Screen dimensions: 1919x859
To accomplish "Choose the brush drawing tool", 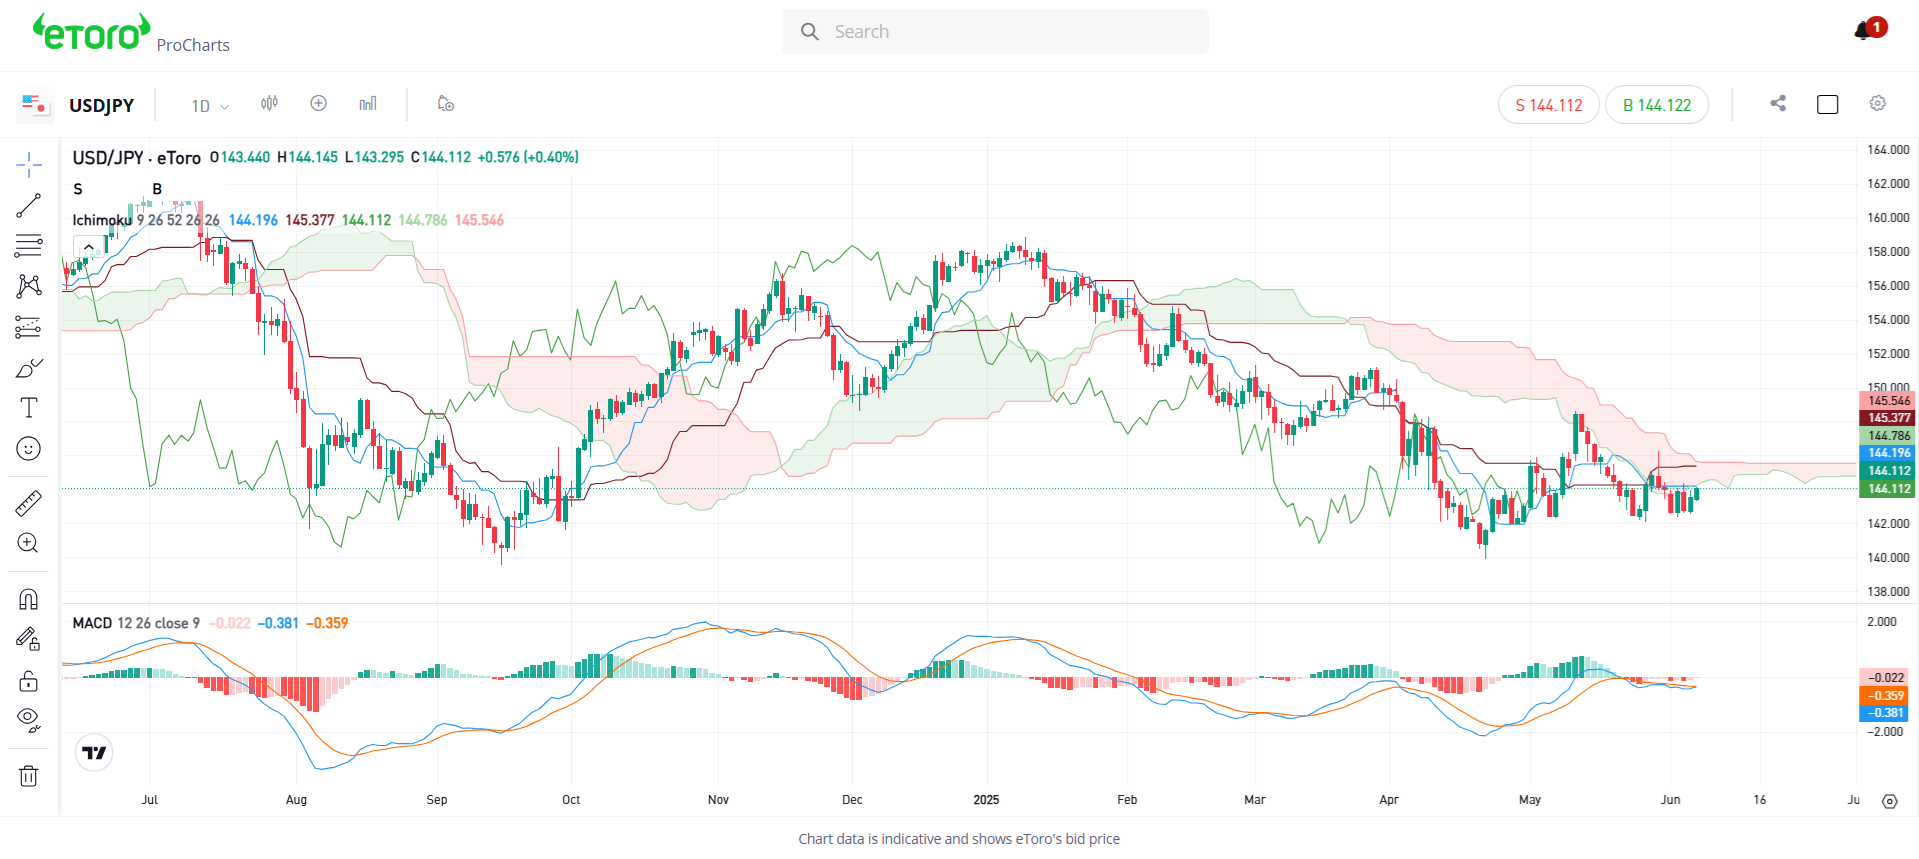I will pos(29,368).
